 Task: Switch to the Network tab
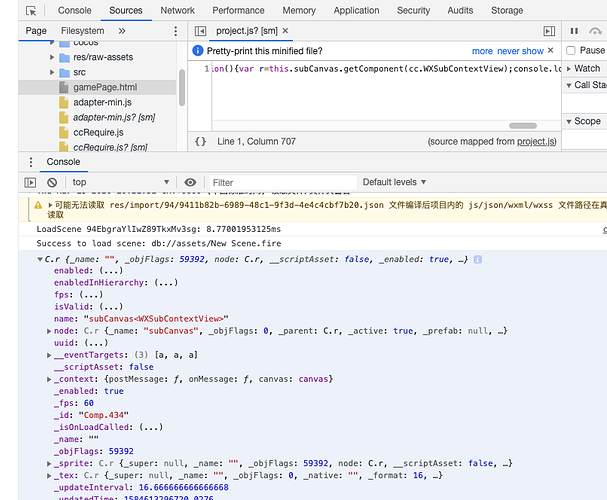coord(178,10)
